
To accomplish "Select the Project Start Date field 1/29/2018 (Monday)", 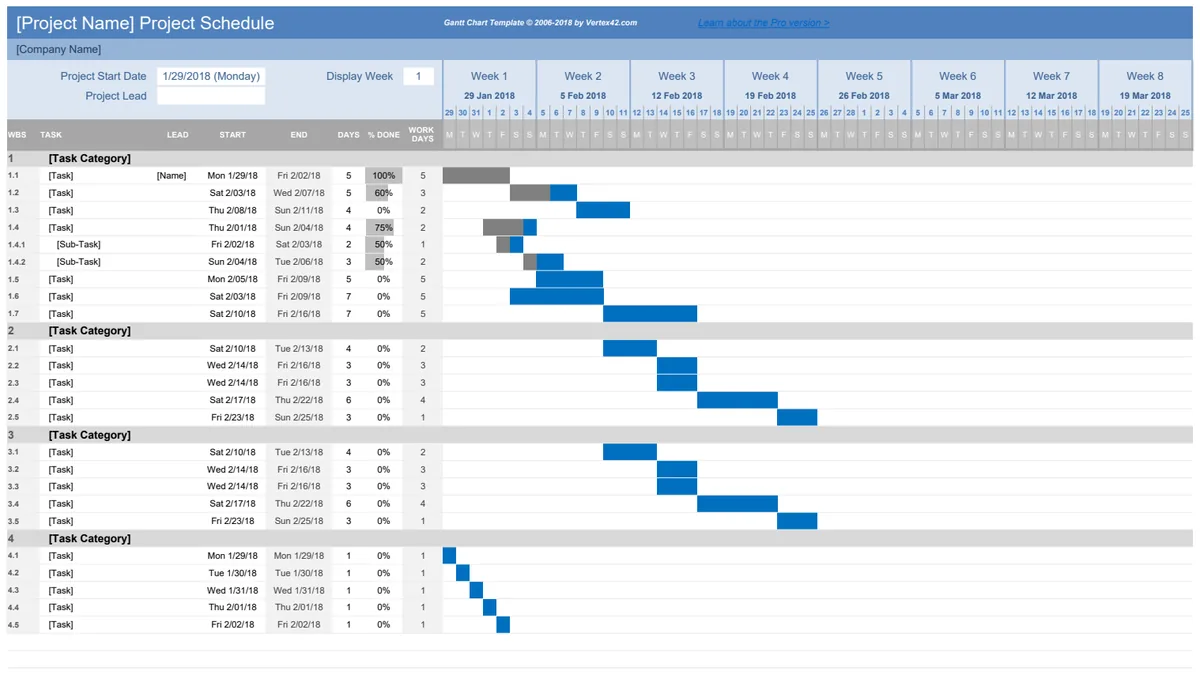I will pyautogui.click(x=211, y=76).
